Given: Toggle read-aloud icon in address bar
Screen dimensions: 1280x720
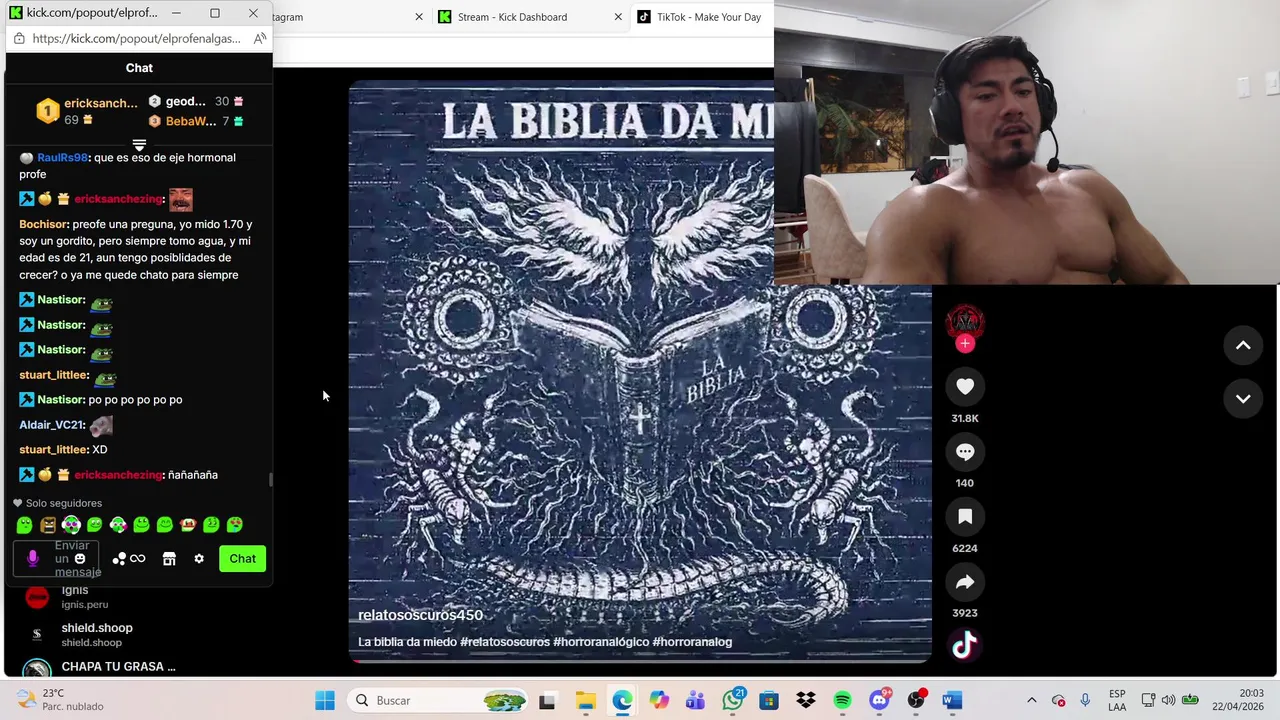Looking at the screenshot, I should tap(259, 39).
